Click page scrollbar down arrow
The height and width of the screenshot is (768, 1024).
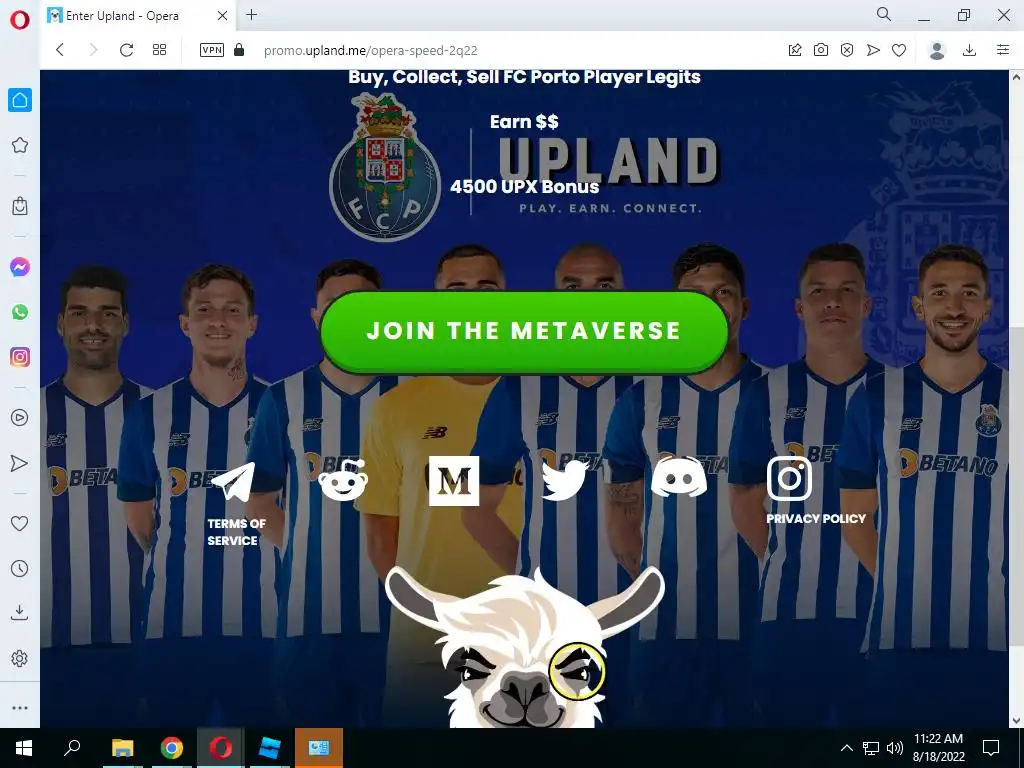(1016, 721)
